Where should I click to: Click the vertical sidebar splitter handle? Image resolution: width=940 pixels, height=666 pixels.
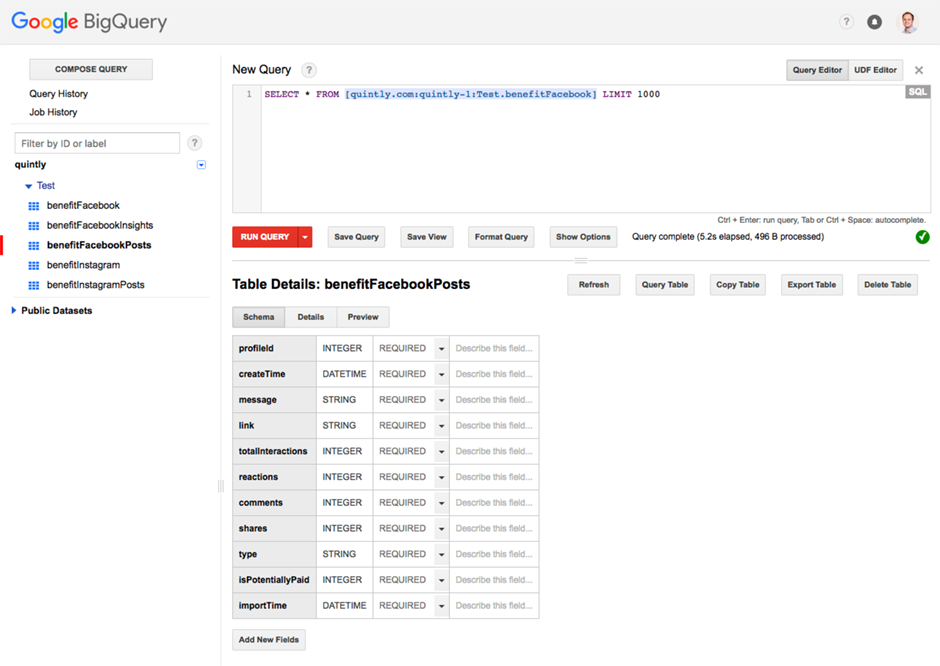click(x=221, y=486)
